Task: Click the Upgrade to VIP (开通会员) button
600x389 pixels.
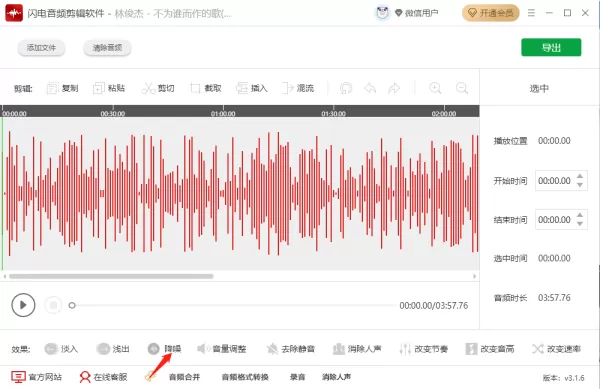Action: coord(491,13)
